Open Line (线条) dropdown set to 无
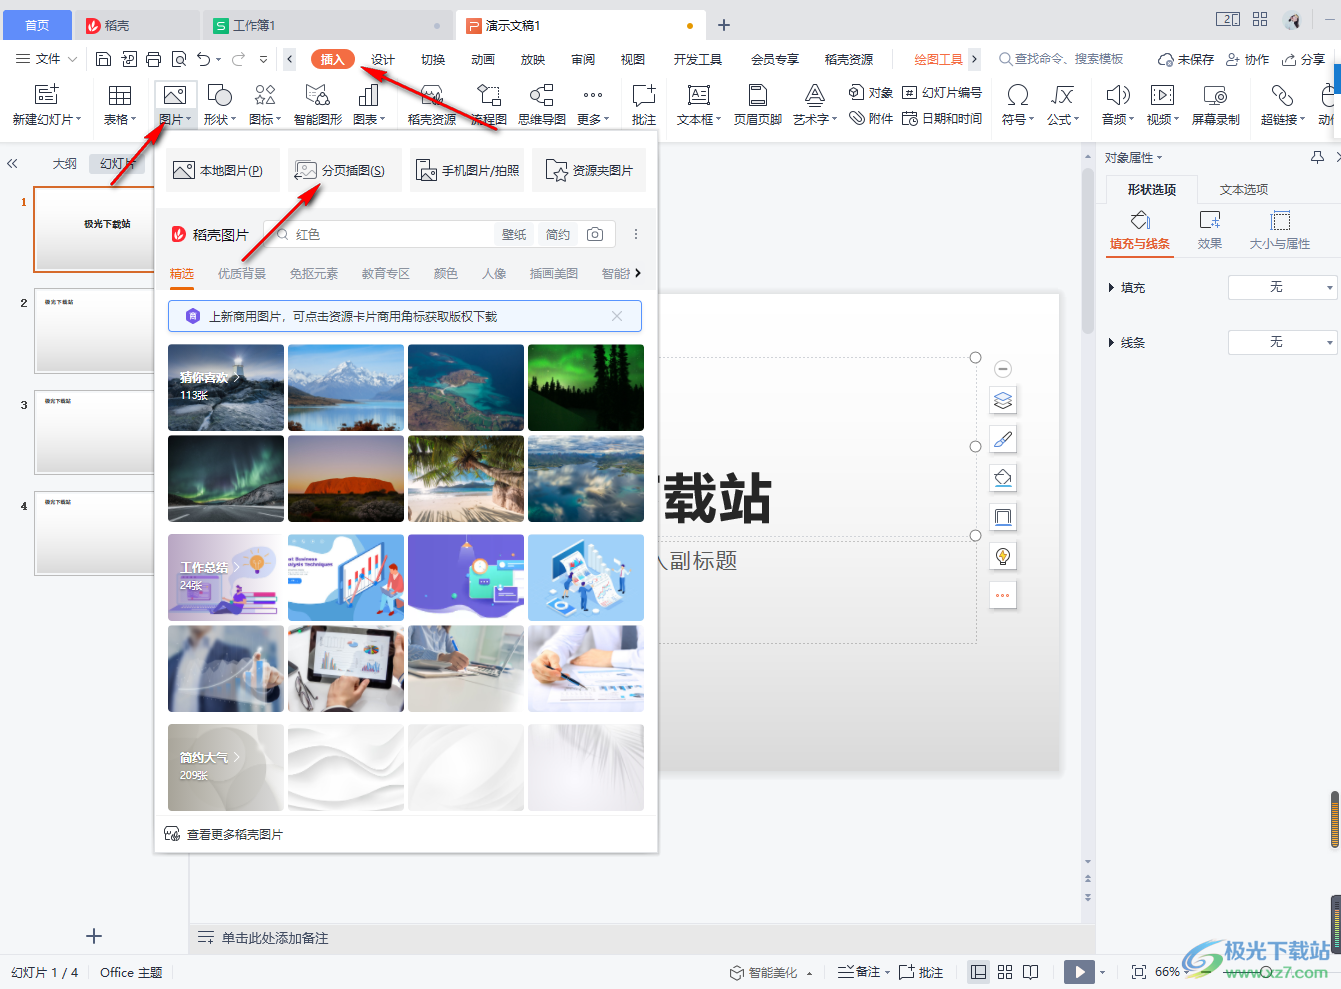This screenshot has height=989, width=1341. tap(1282, 342)
